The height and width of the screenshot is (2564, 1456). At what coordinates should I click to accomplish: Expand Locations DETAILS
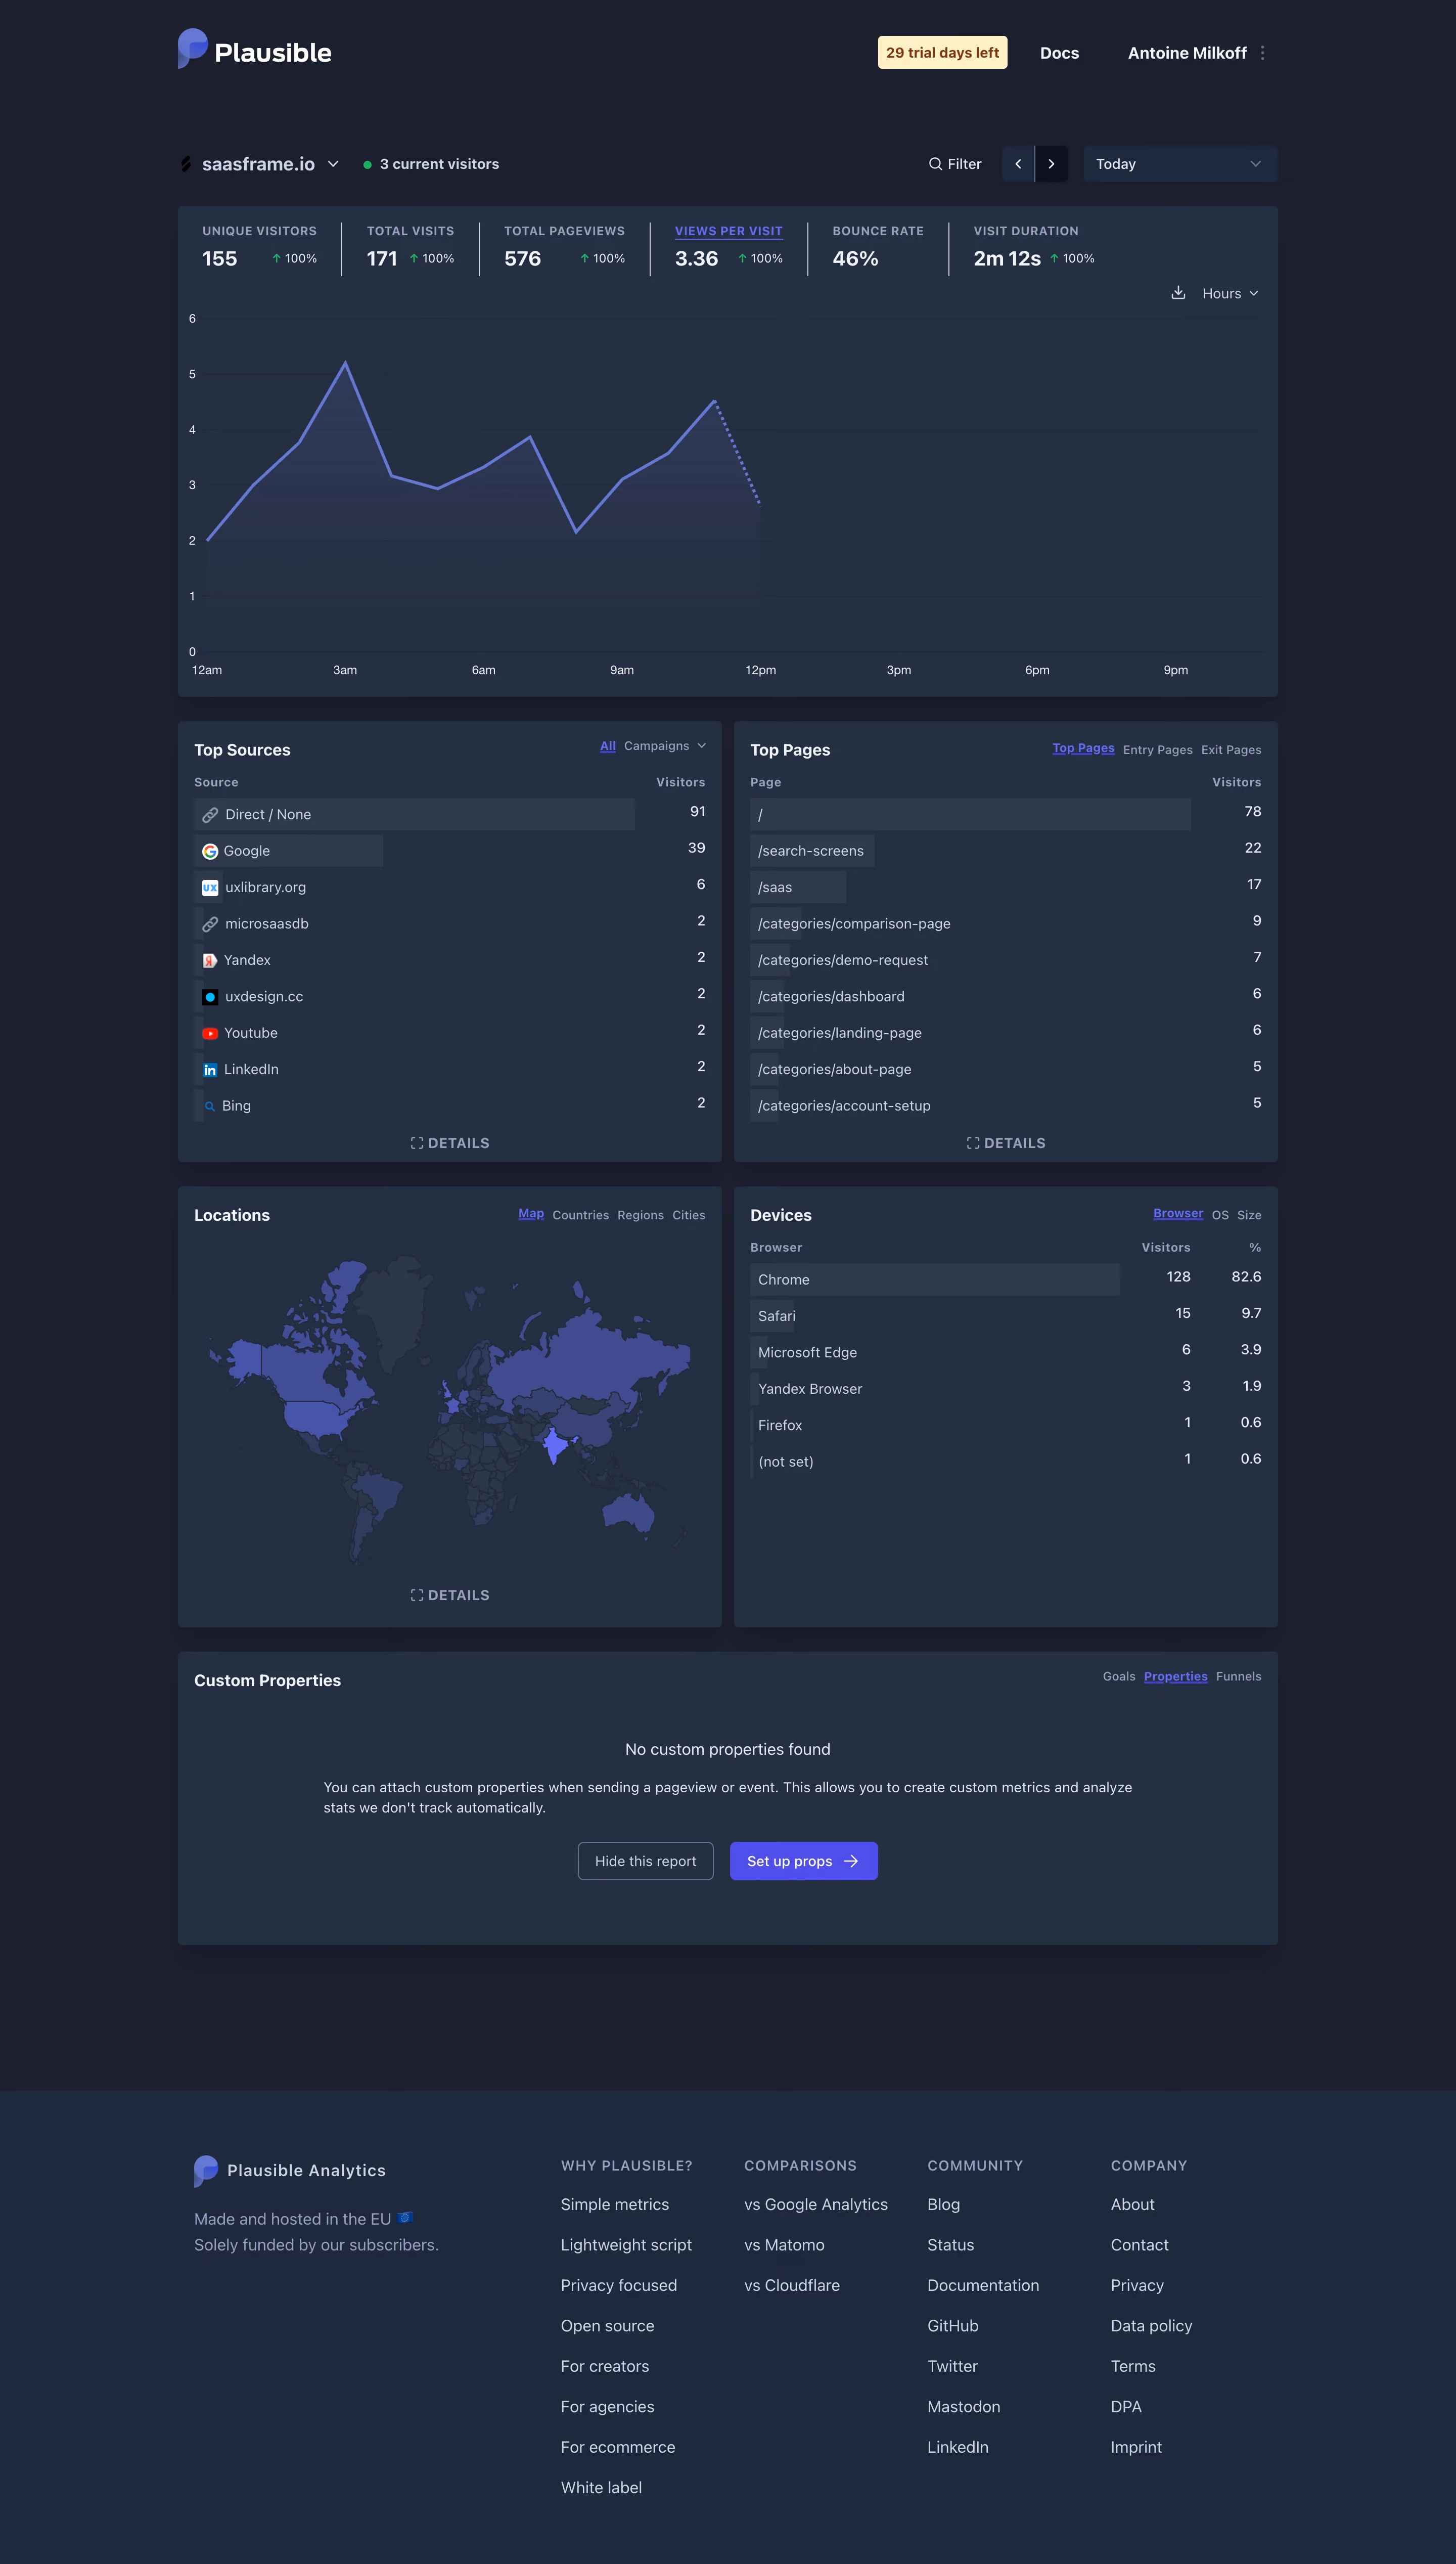tap(450, 1595)
